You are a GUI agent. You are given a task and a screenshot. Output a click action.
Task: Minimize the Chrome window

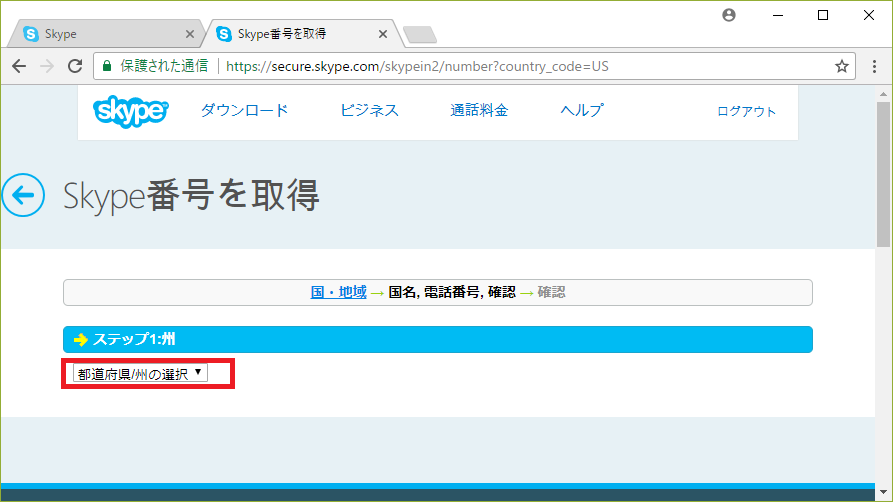(x=778, y=15)
